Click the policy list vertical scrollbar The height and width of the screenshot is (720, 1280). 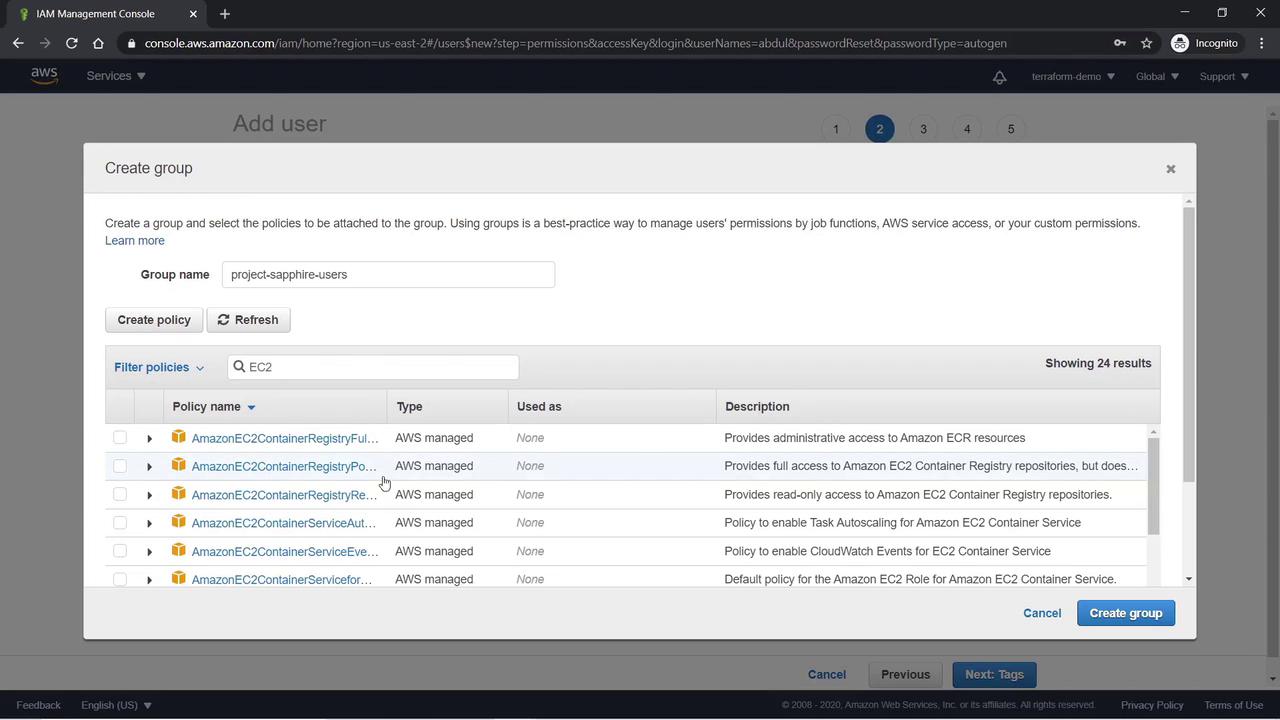1153,488
